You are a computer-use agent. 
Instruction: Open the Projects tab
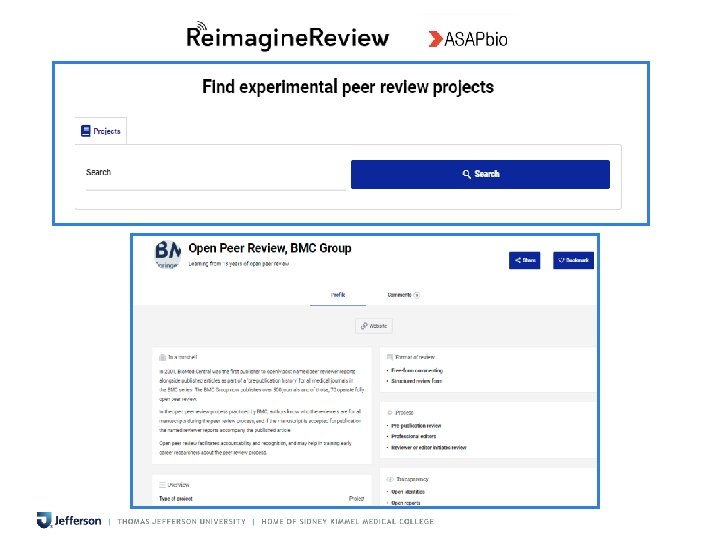pos(101,131)
